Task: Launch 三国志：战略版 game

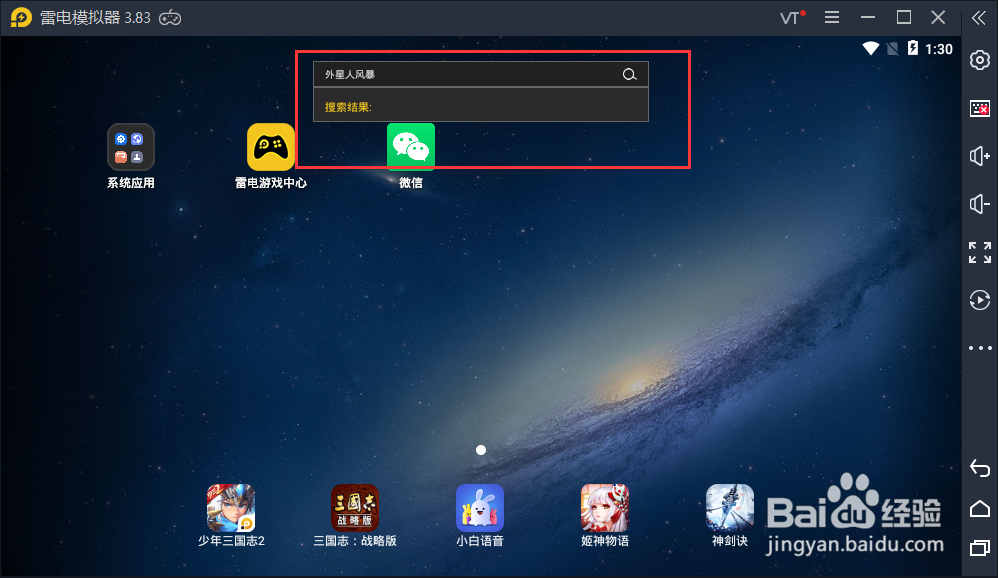Action: point(355,507)
